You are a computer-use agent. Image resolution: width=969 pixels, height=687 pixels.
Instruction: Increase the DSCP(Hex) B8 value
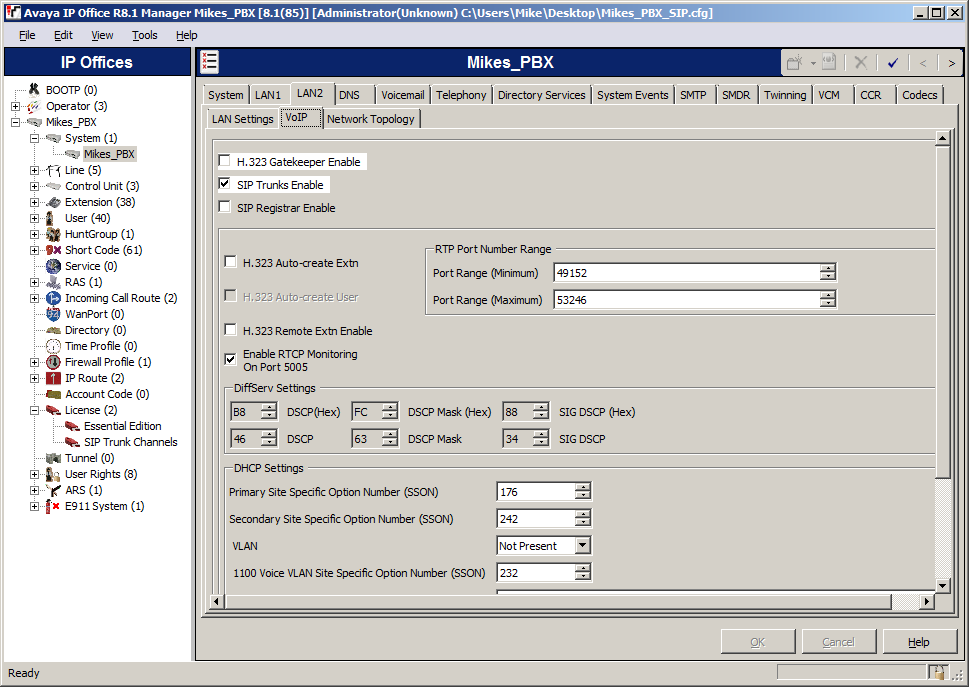point(269,408)
